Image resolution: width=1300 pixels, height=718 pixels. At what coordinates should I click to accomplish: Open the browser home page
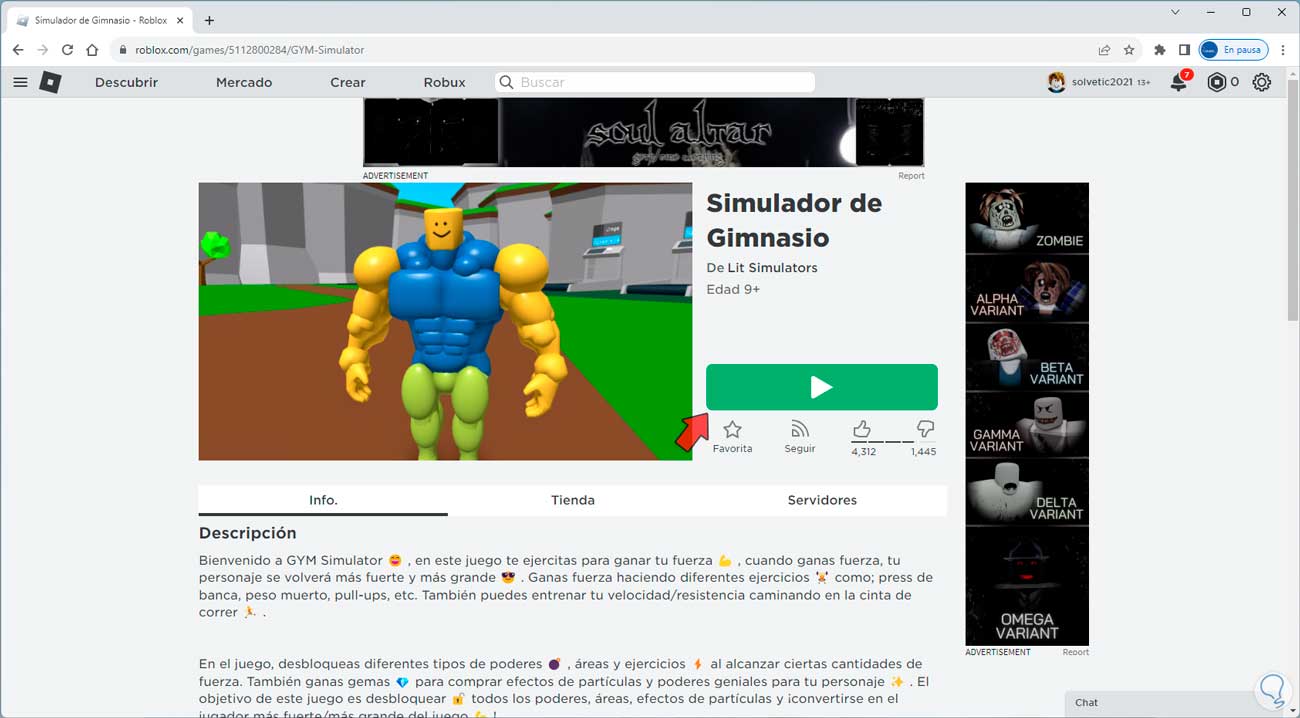pos(92,50)
